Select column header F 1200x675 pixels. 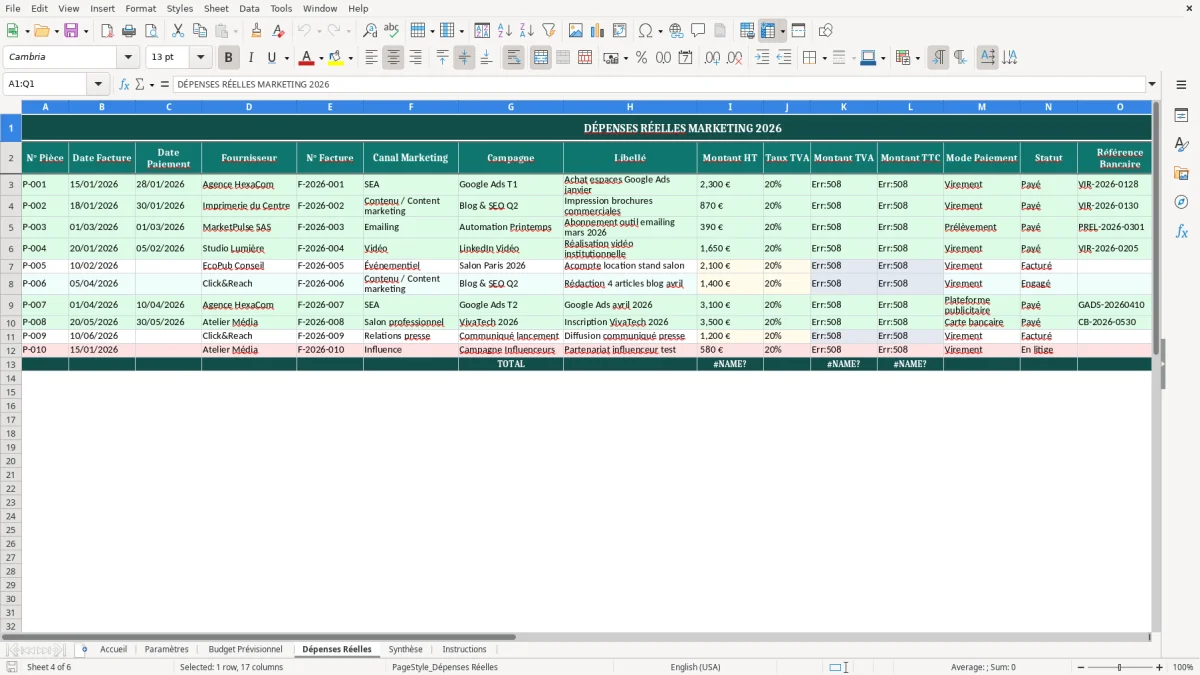click(x=410, y=106)
